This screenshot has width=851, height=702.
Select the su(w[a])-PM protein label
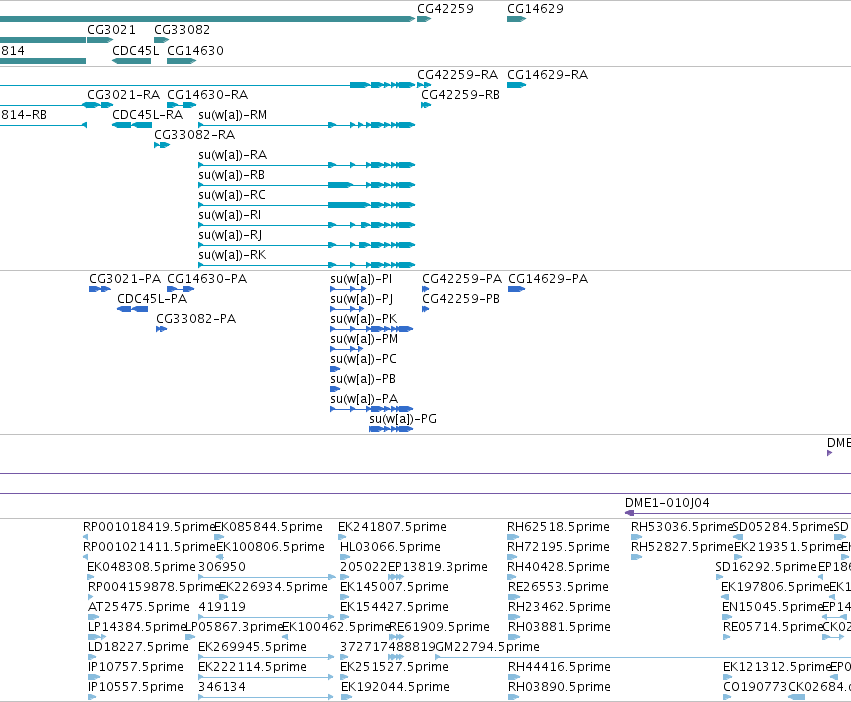364,339
